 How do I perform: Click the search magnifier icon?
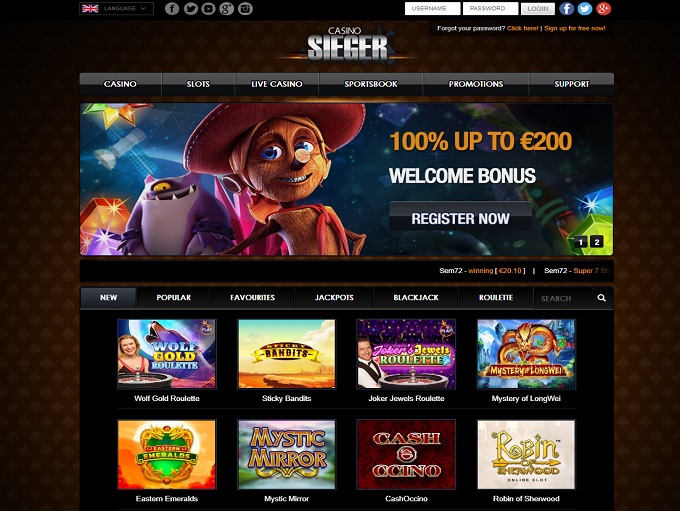pos(602,298)
